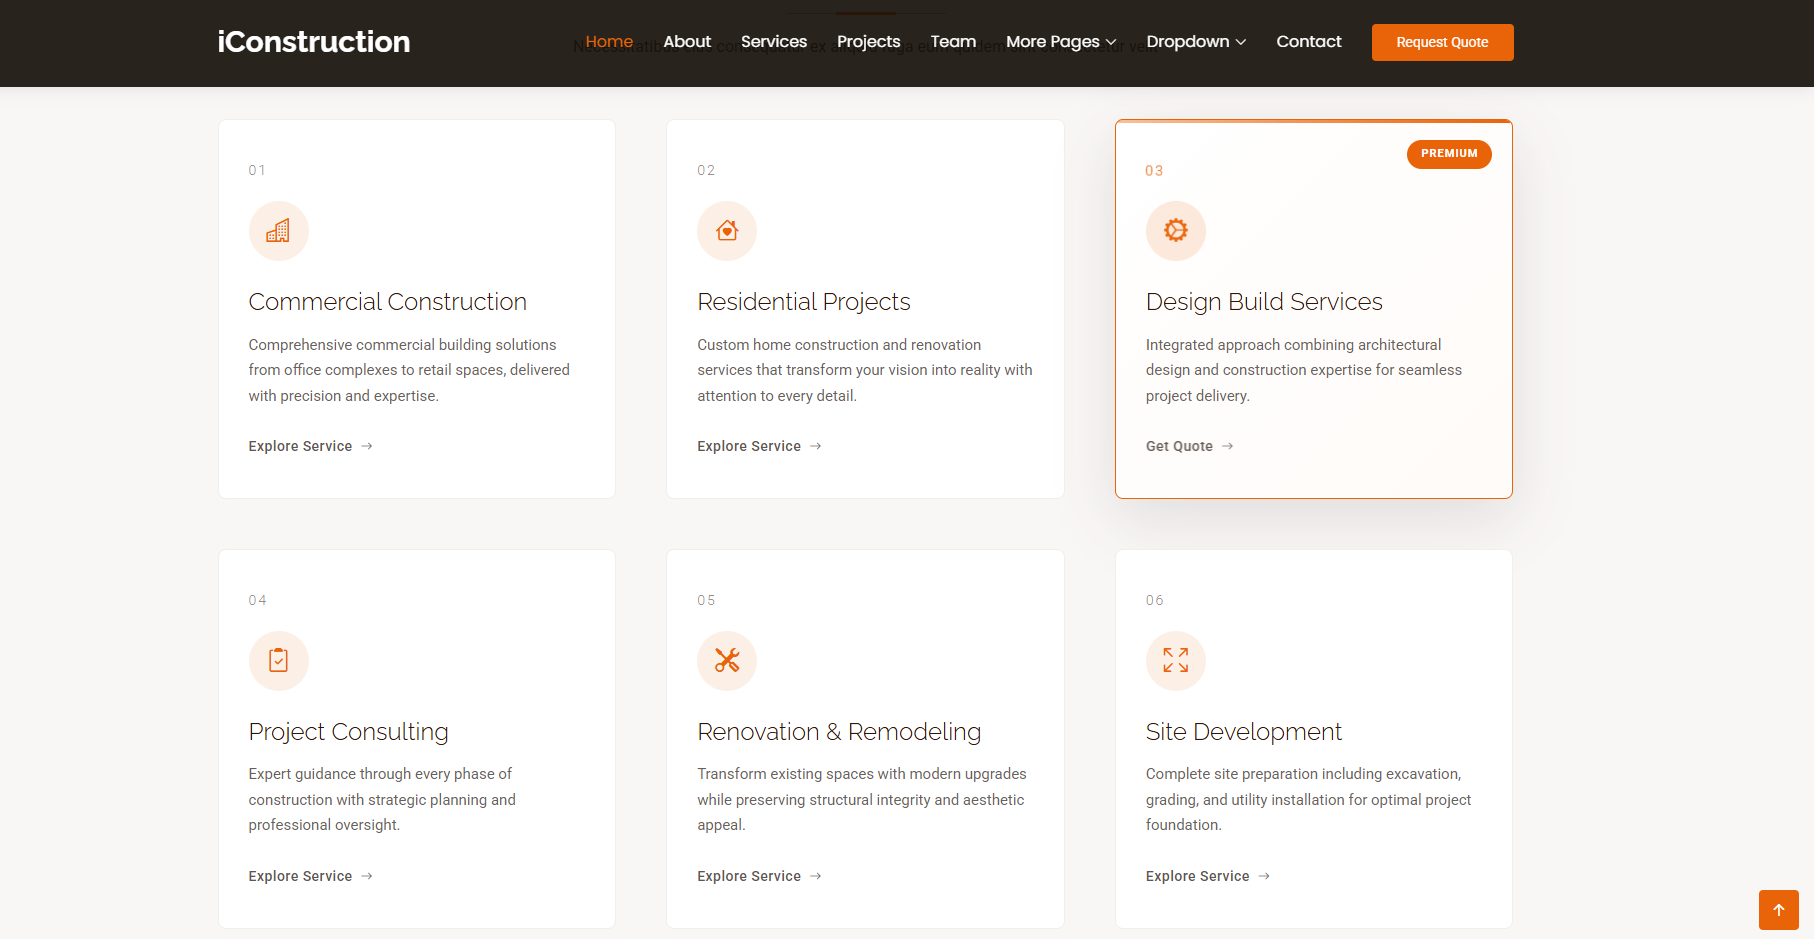Click the iConstruction logo

[x=314, y=42]
